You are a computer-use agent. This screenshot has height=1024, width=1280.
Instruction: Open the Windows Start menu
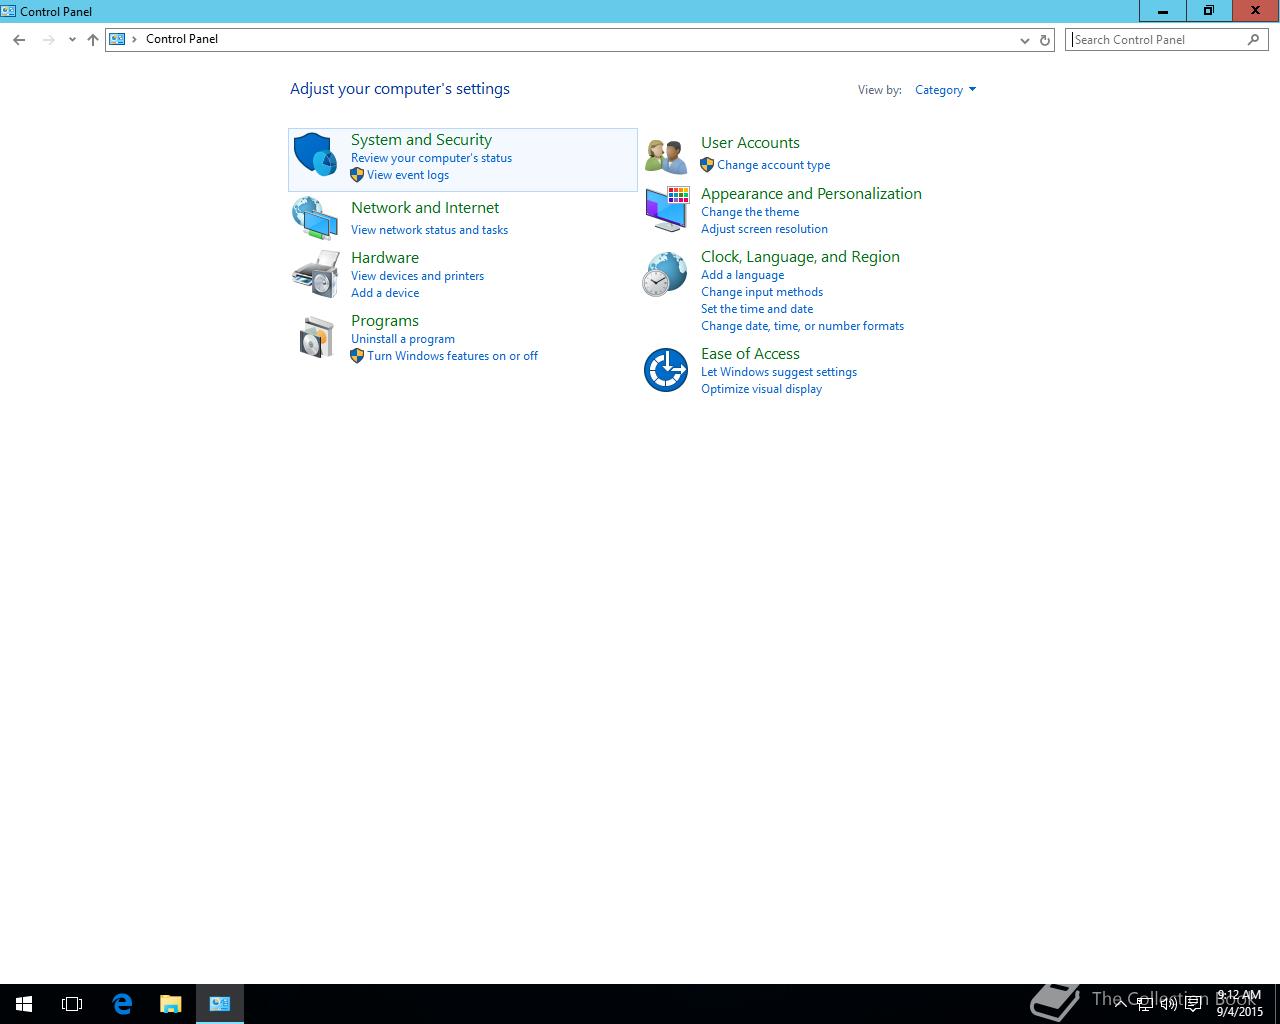click(x=24, y=1004)
